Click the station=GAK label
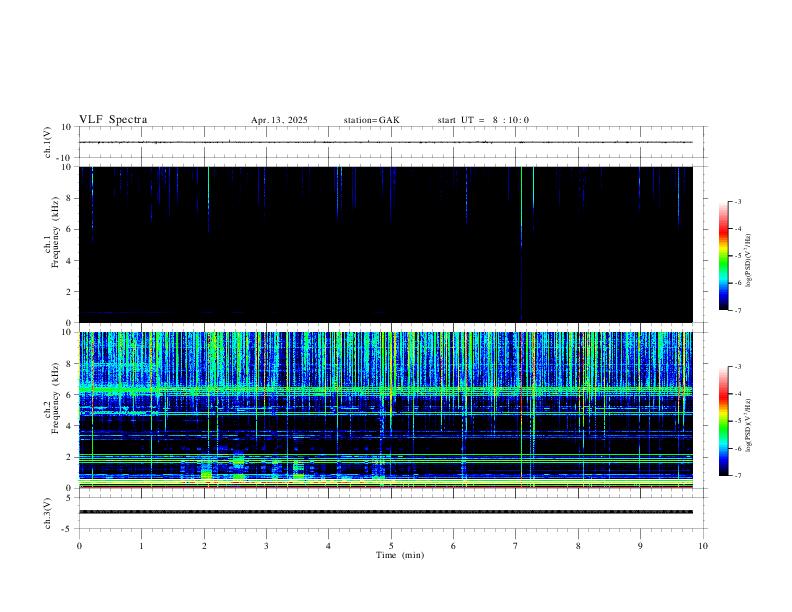792x612 pixels. 371,120
